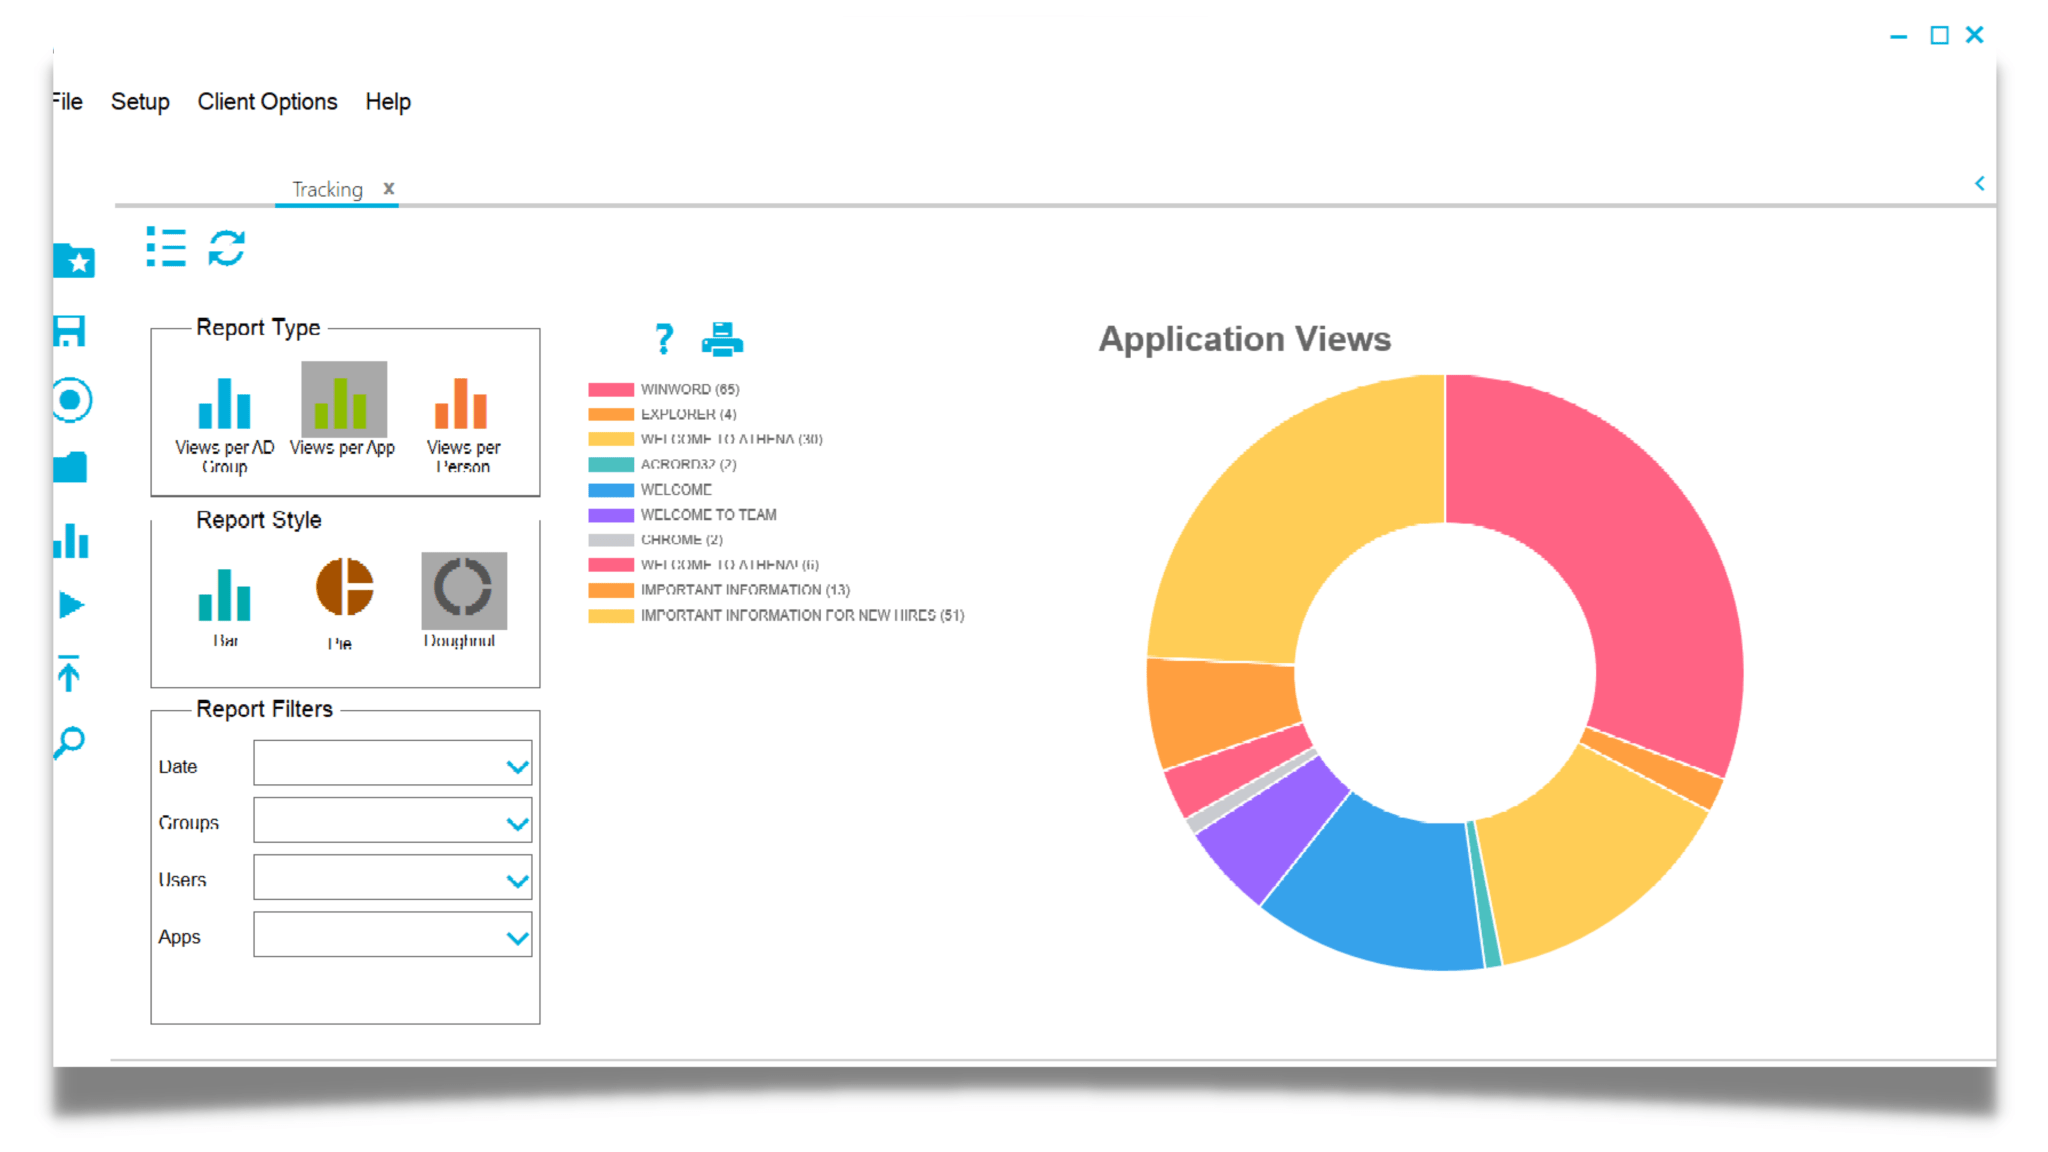Viewport: 2048px width, 1152px height.
Task: Click the refresh icon above Report Type
Action: coord(225,249)
